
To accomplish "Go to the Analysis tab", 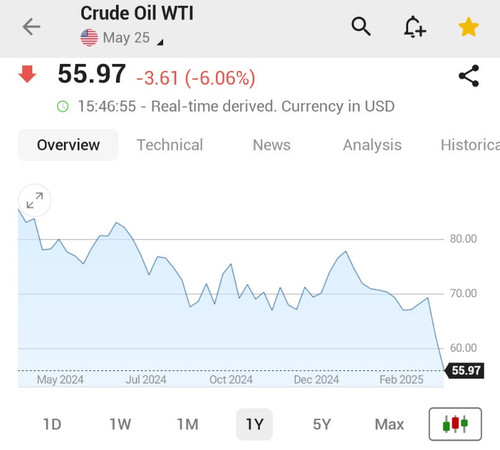I will click(x=372, y=145).
